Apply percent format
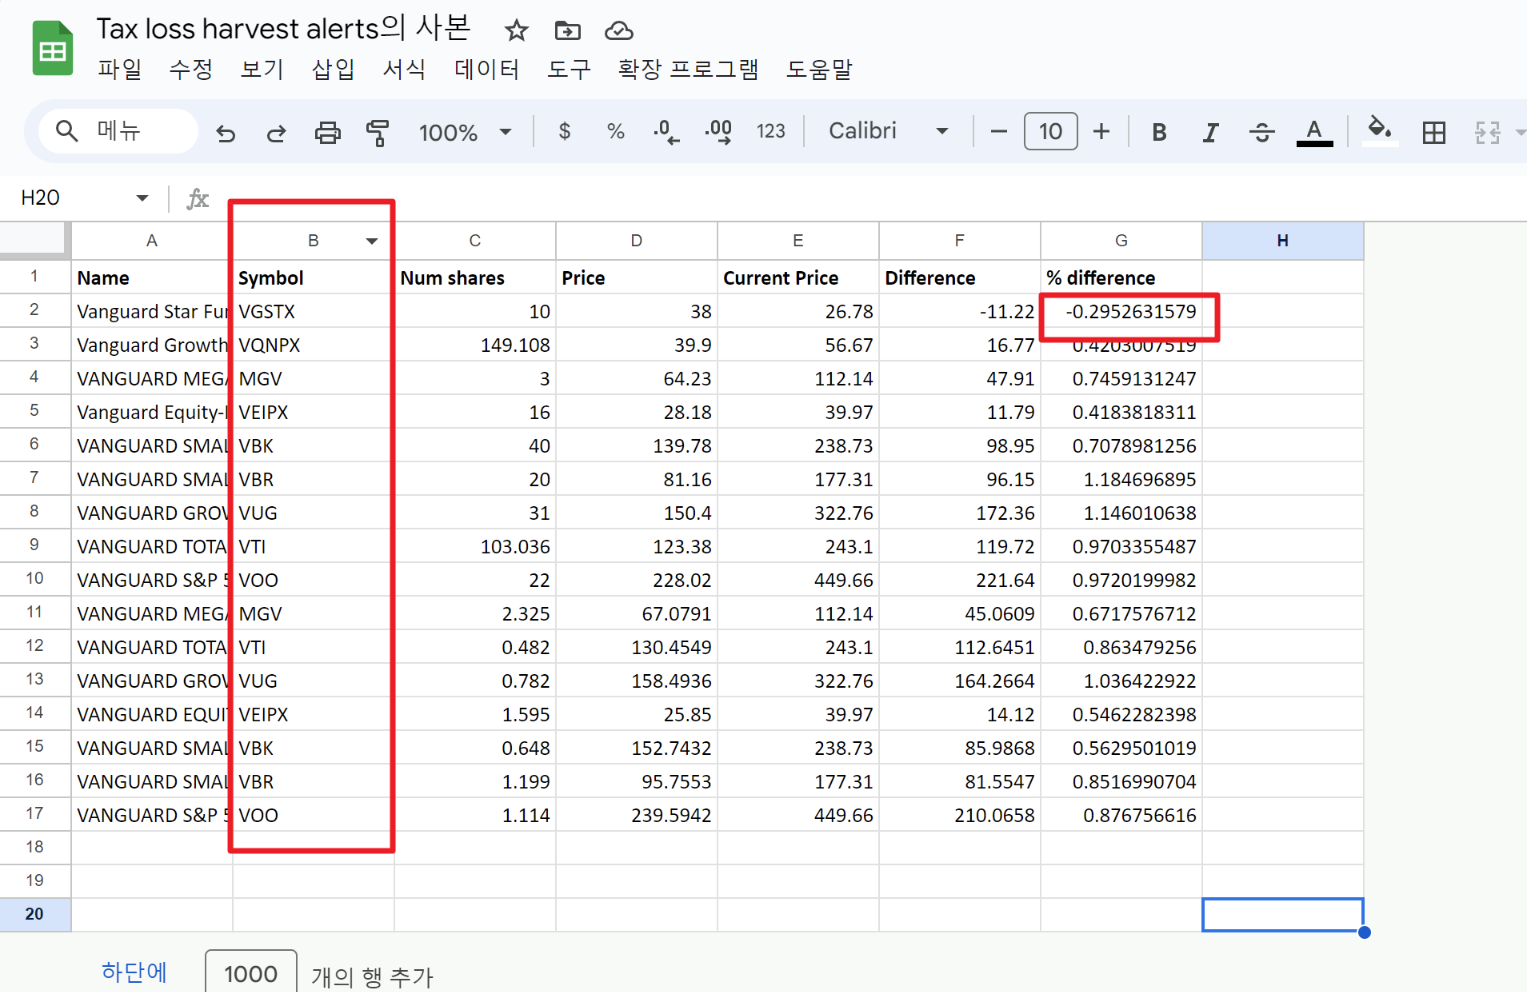 [x=616, y=131]
